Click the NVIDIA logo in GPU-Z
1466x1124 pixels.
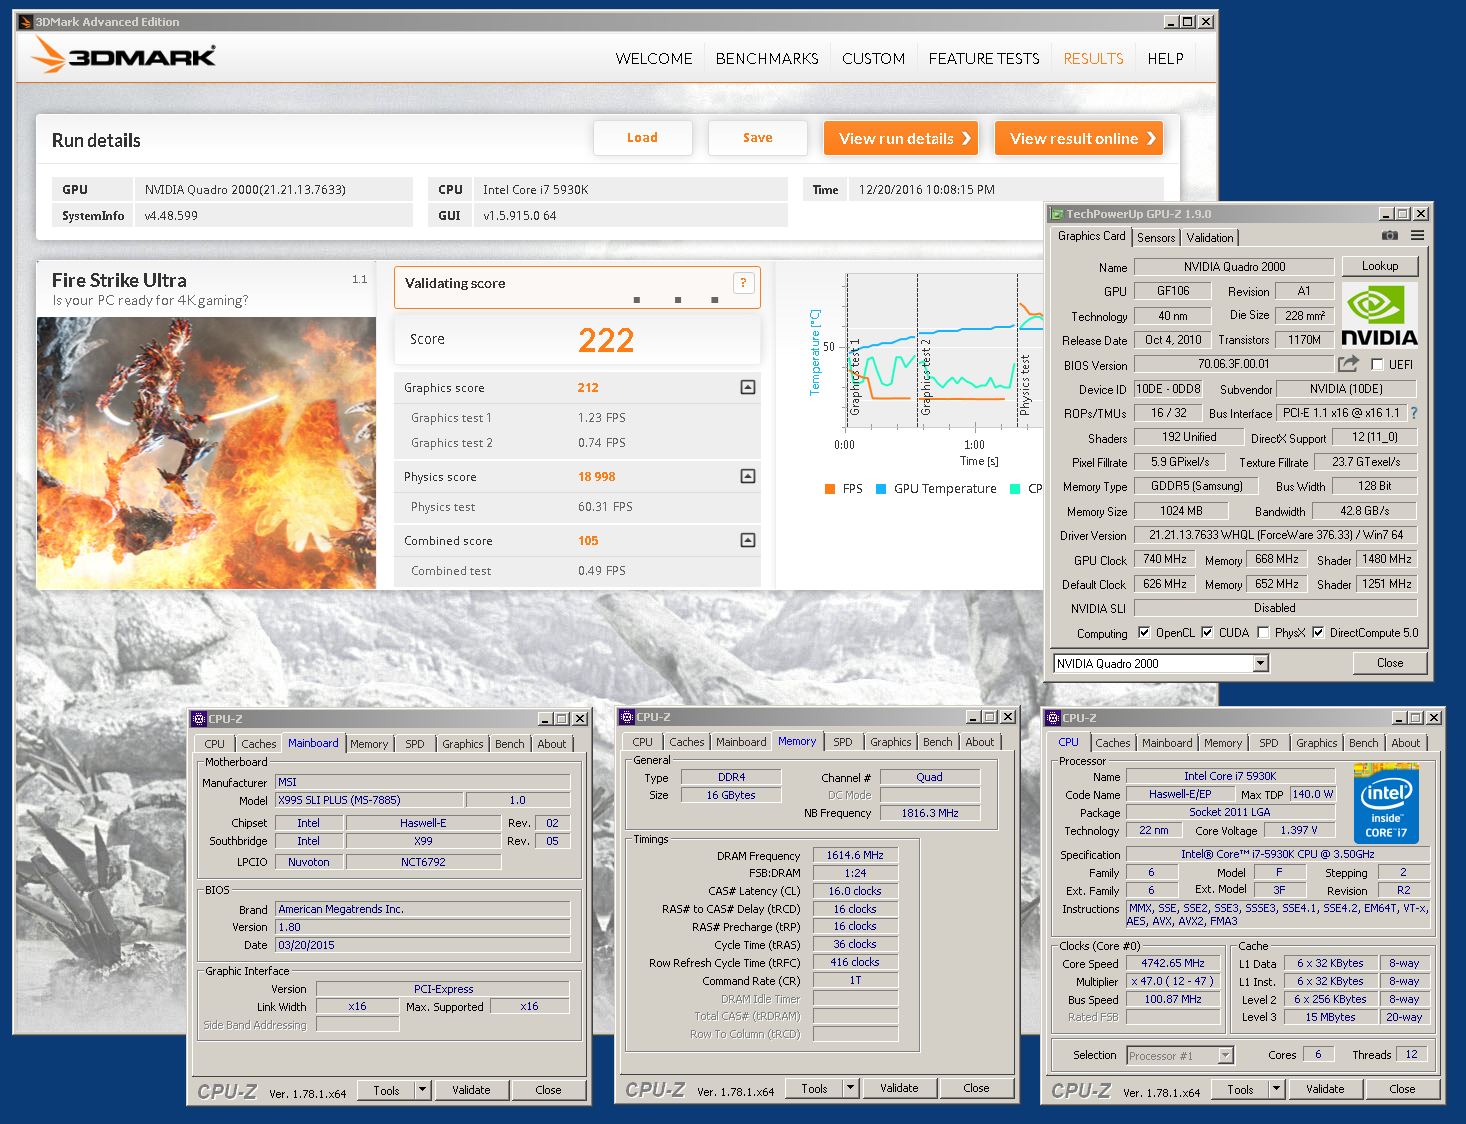pos(1379,315)
